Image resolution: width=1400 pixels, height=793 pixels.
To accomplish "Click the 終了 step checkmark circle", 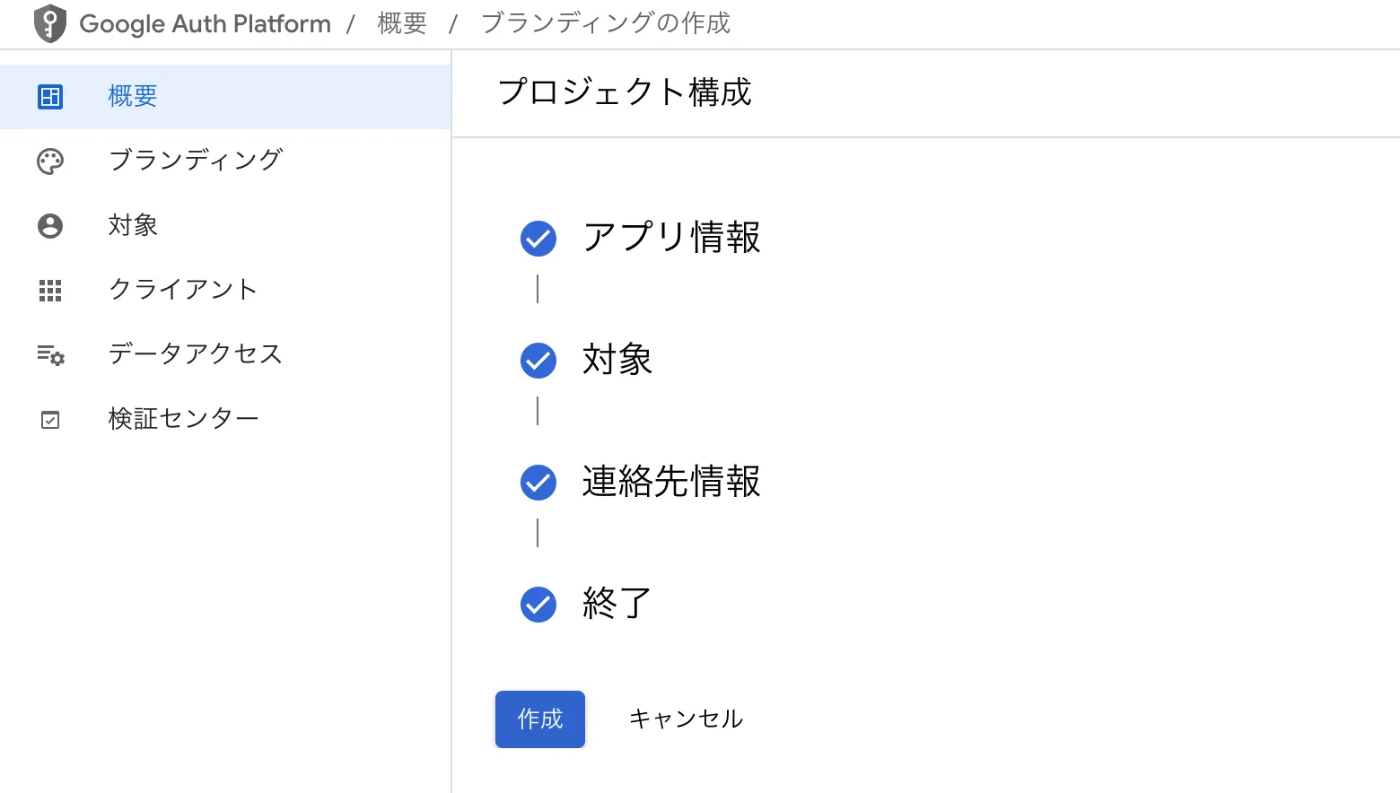I will coord(538,605).
